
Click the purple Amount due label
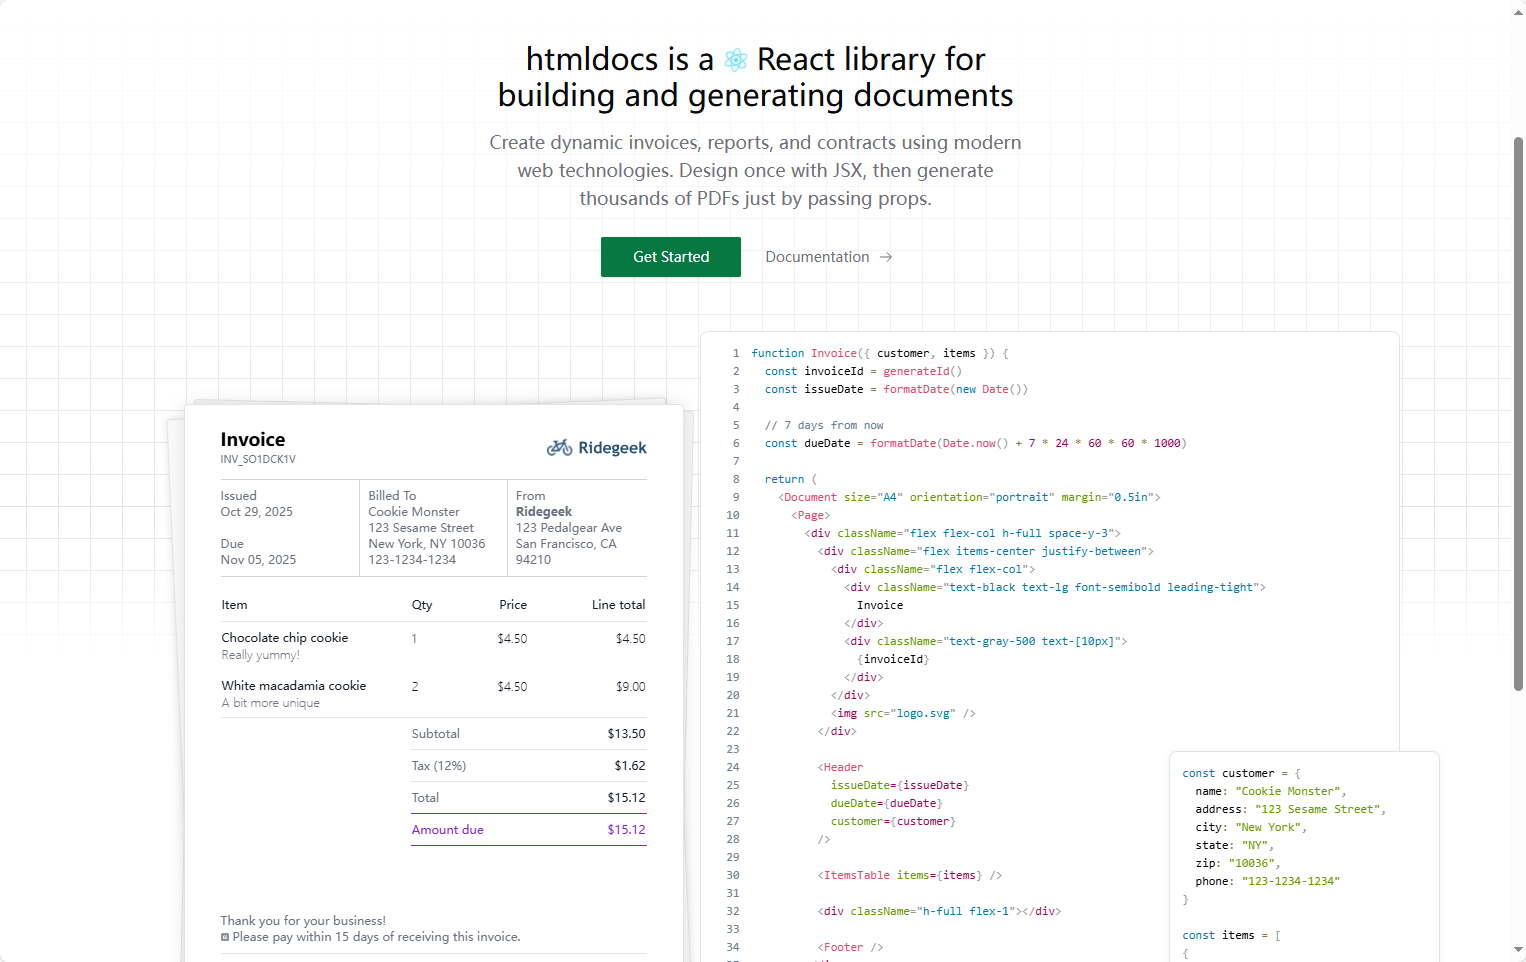coord(447,830)
